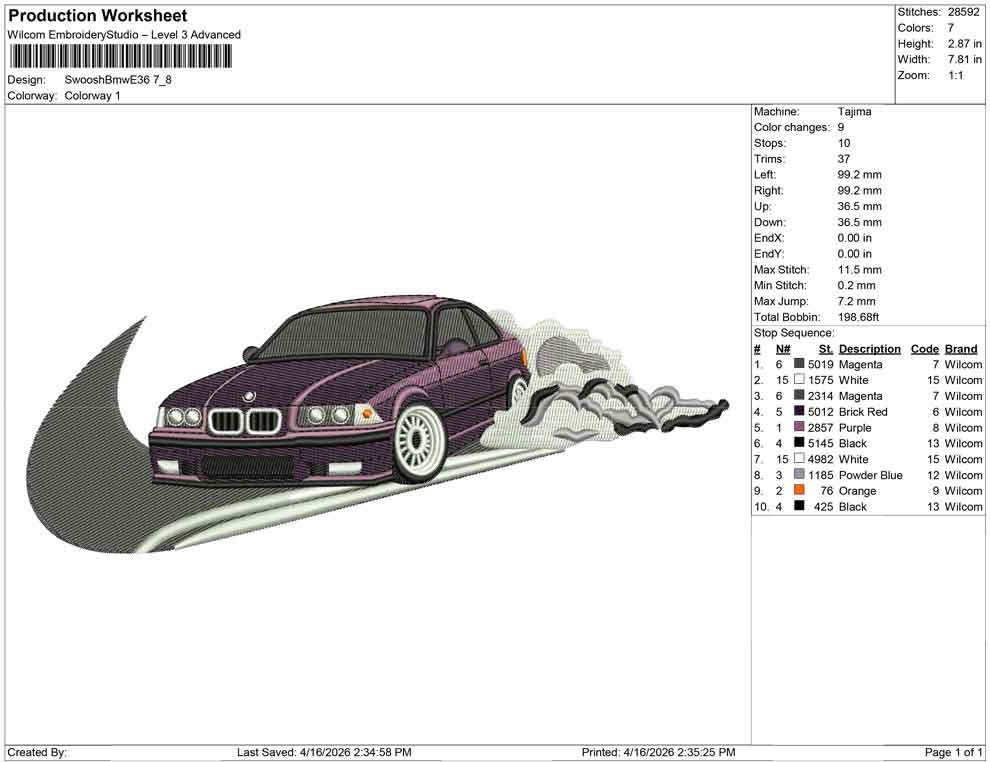Click the Brand column header
The width and height of the screenshot is (990, 762).
961,348
